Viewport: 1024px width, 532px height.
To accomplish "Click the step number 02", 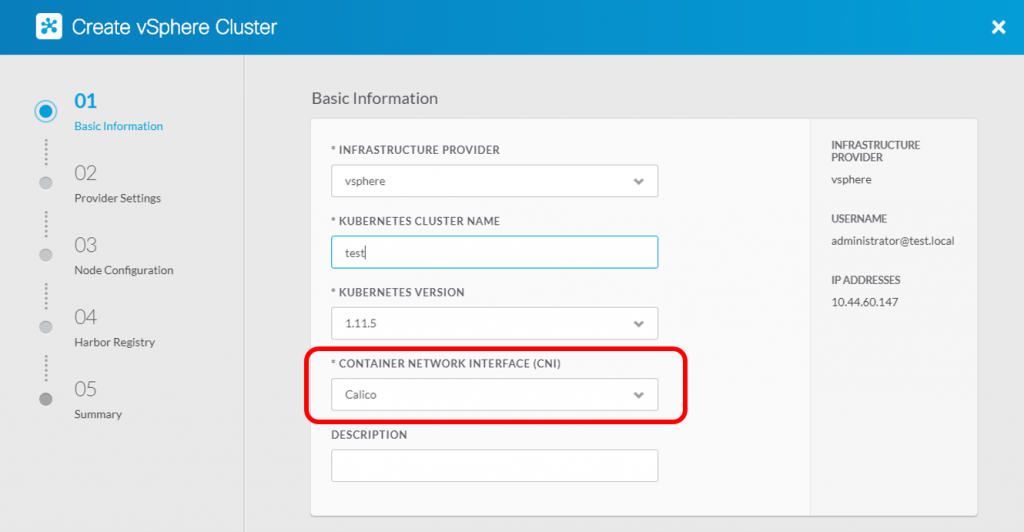I will pyautogui.click(x=86, y=173).
